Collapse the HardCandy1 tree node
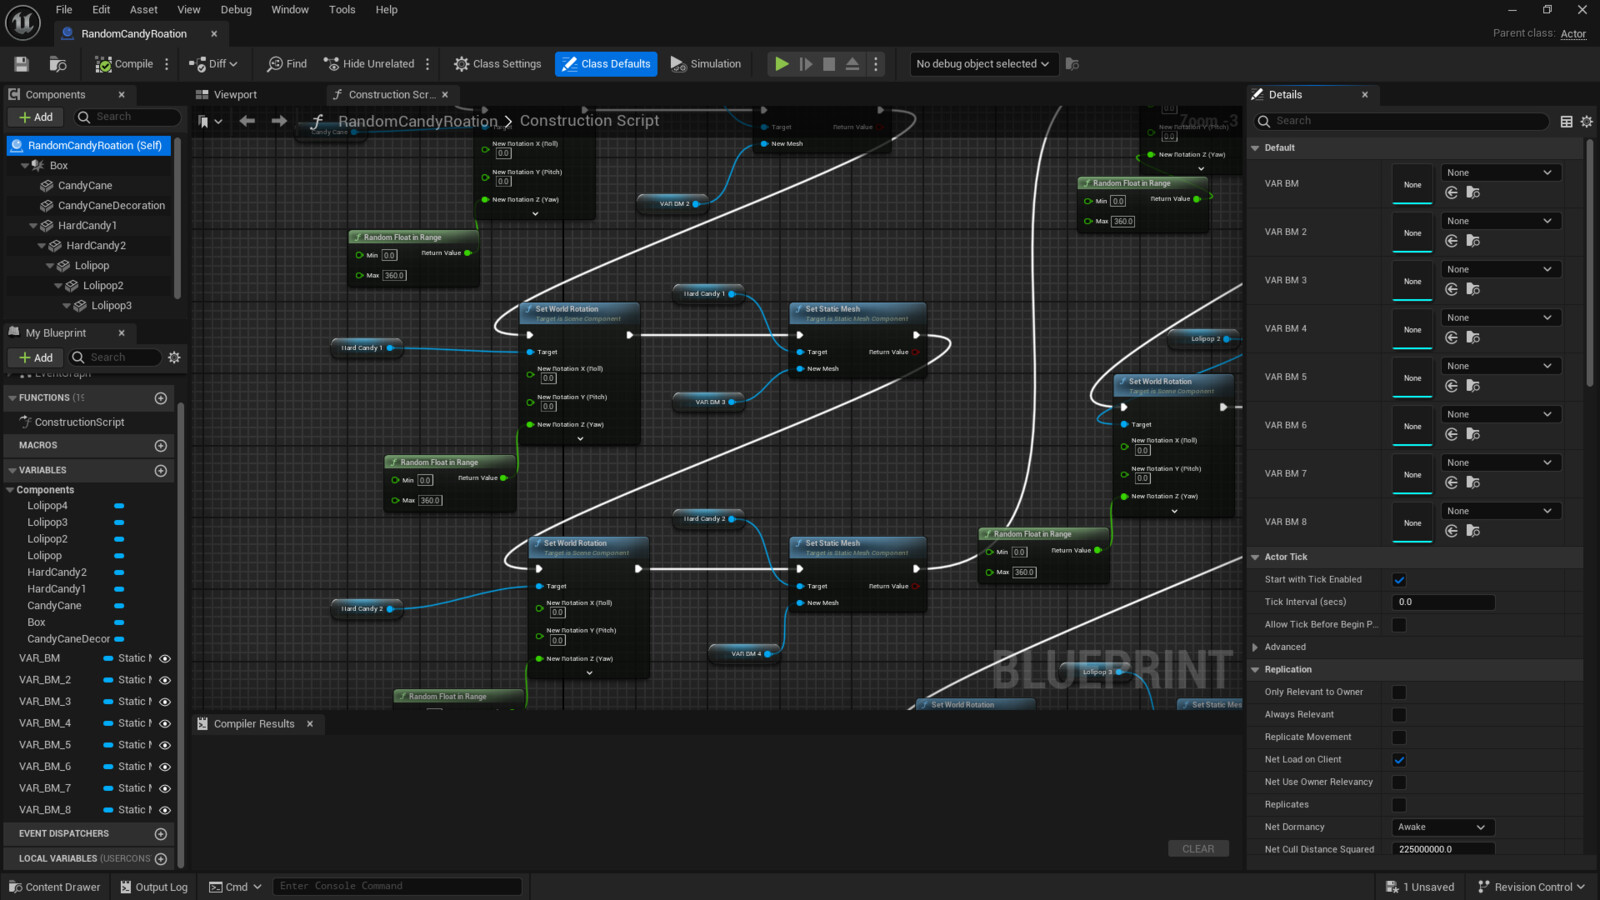Screen dimensions: 1600x900 [33, 226]
